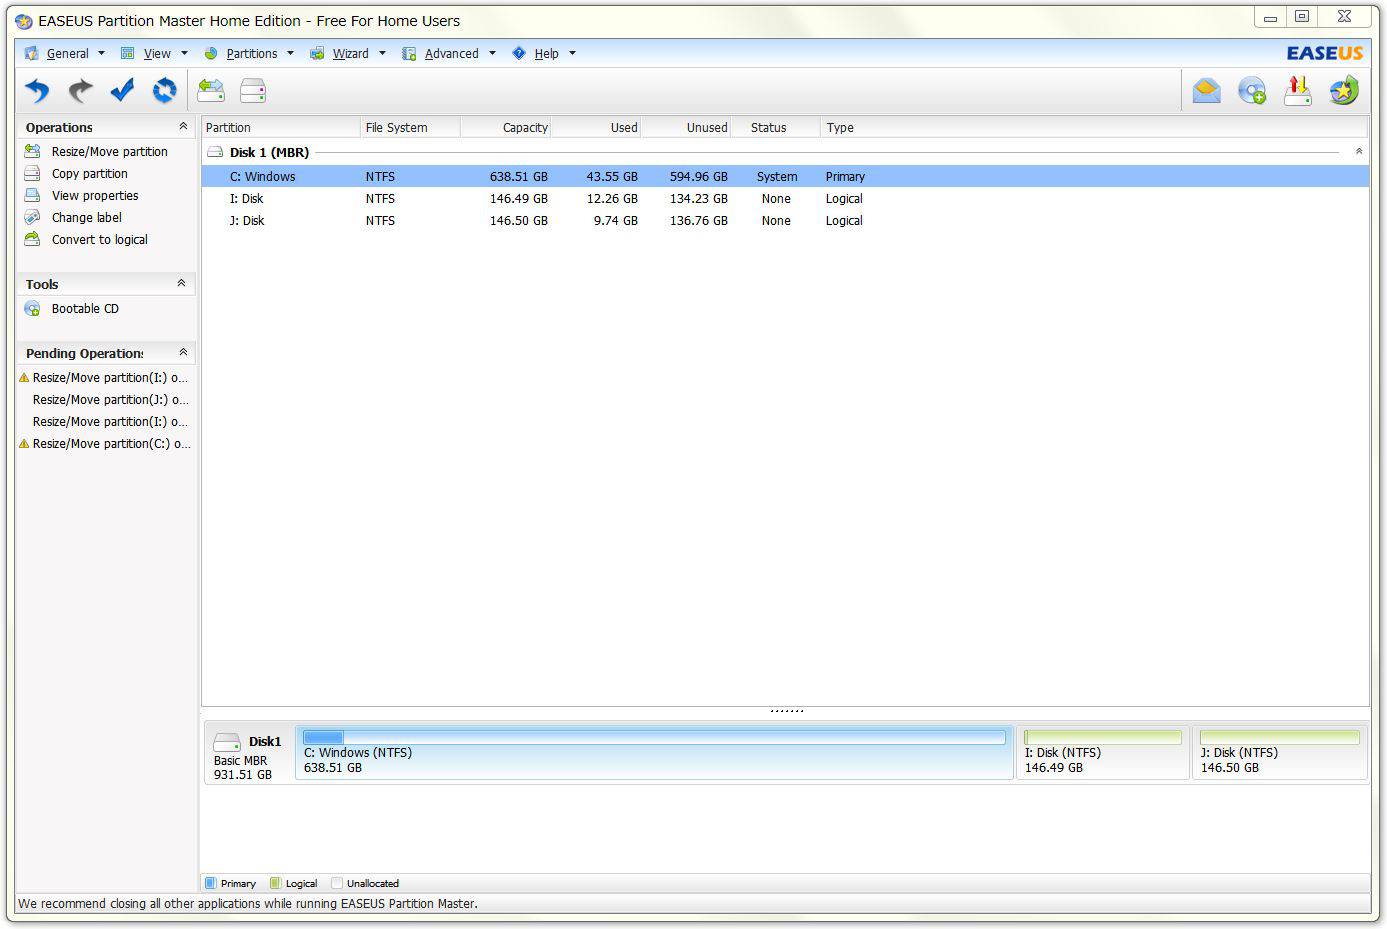Screen dimensions: 1387x929
Task: Click the dropdown arrow next to General
Action: point(101,53)
